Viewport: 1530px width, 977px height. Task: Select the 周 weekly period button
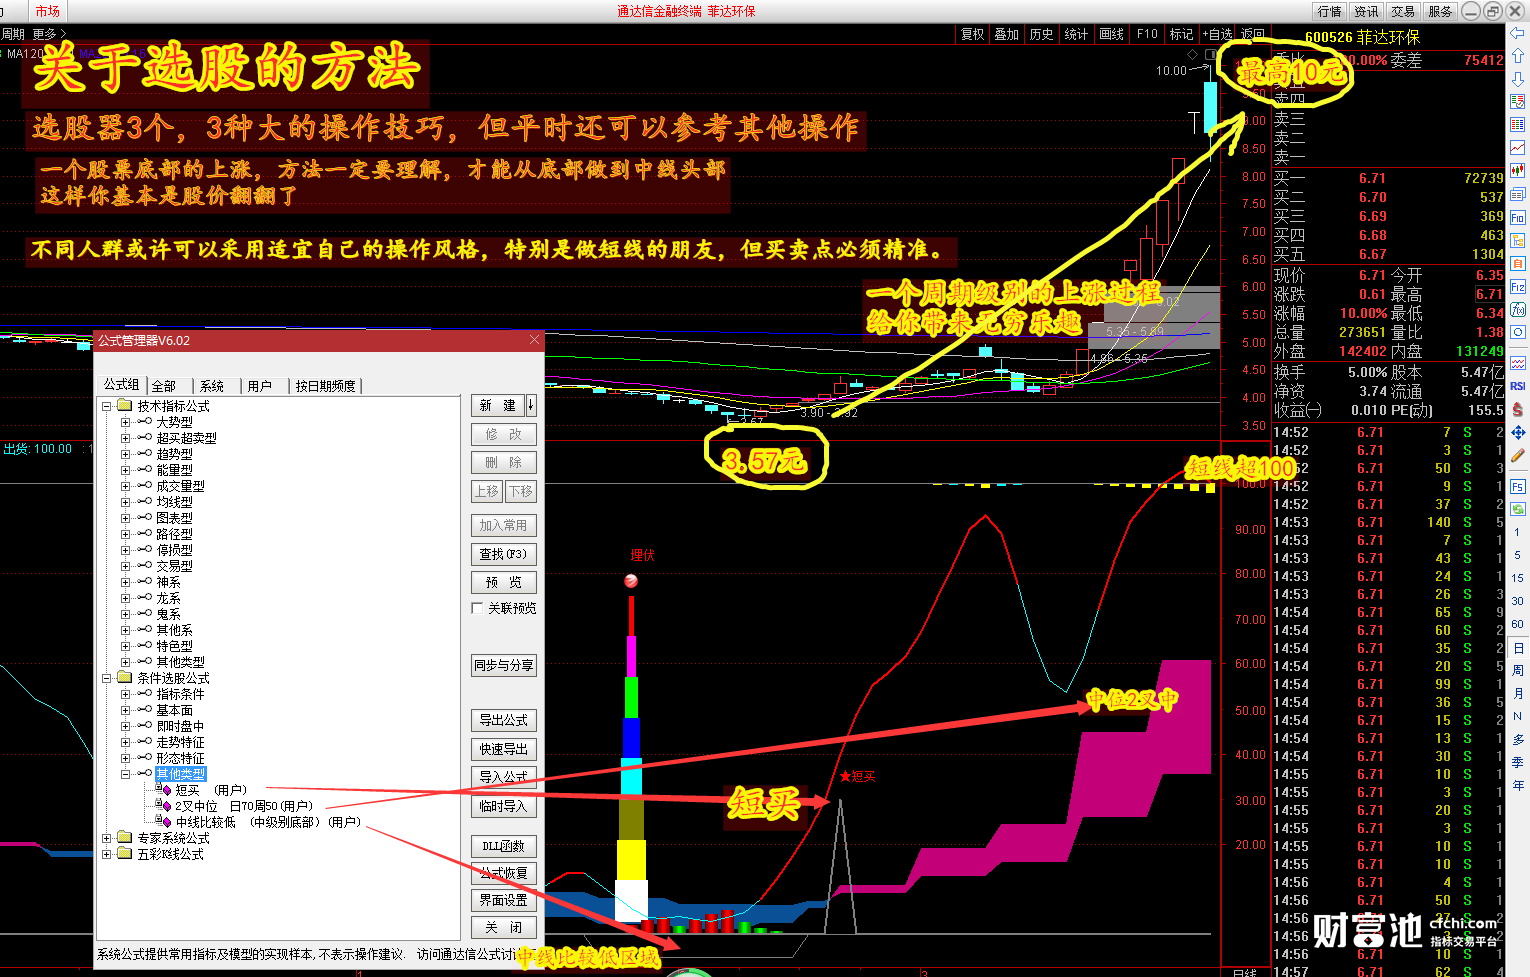pos(1518,670)
